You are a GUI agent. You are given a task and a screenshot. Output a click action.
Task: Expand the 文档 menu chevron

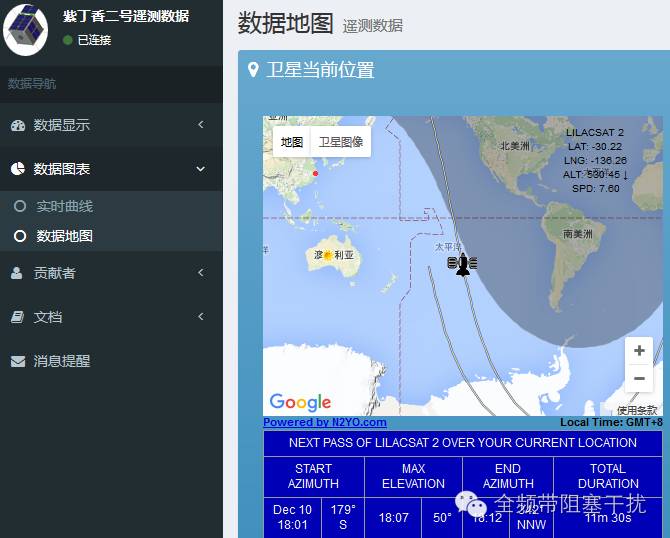click(201, 316)
